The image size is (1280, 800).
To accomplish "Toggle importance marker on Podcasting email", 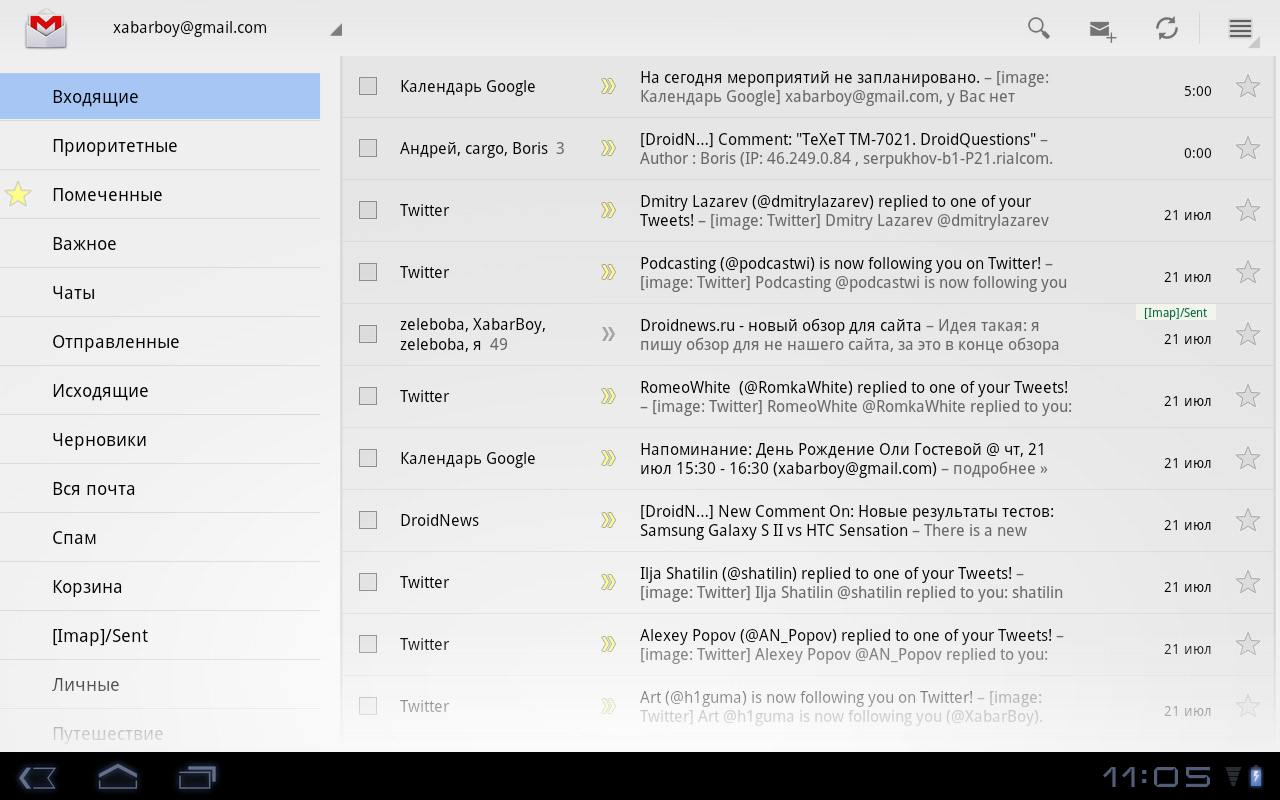I will (x=608, y=272).
